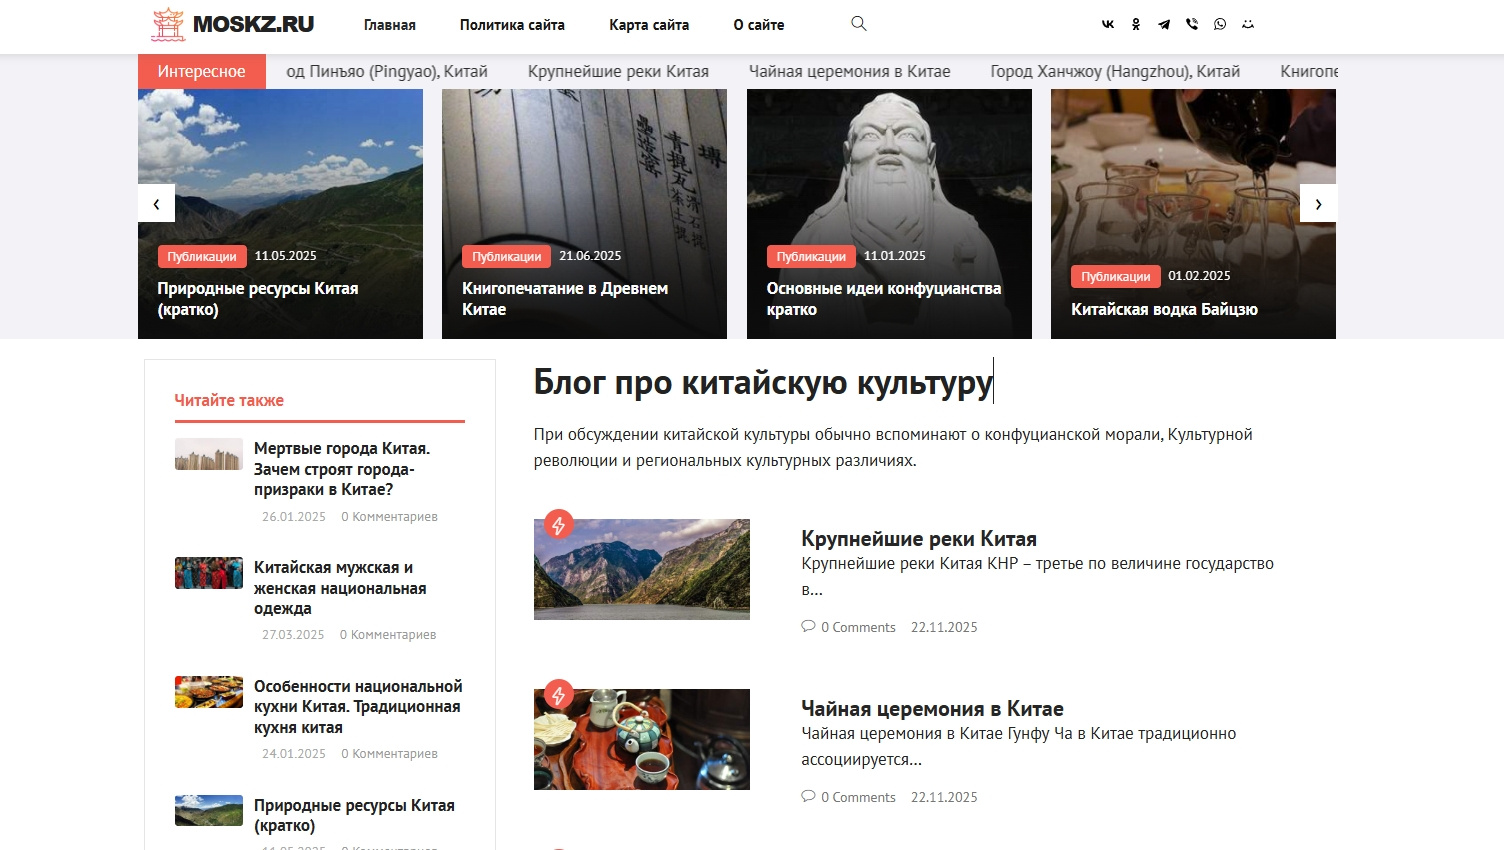Viewport: 1504px width, 850px height.
Task: Click sidebar date 26.01.2025
Action: (x=294, y=517)
